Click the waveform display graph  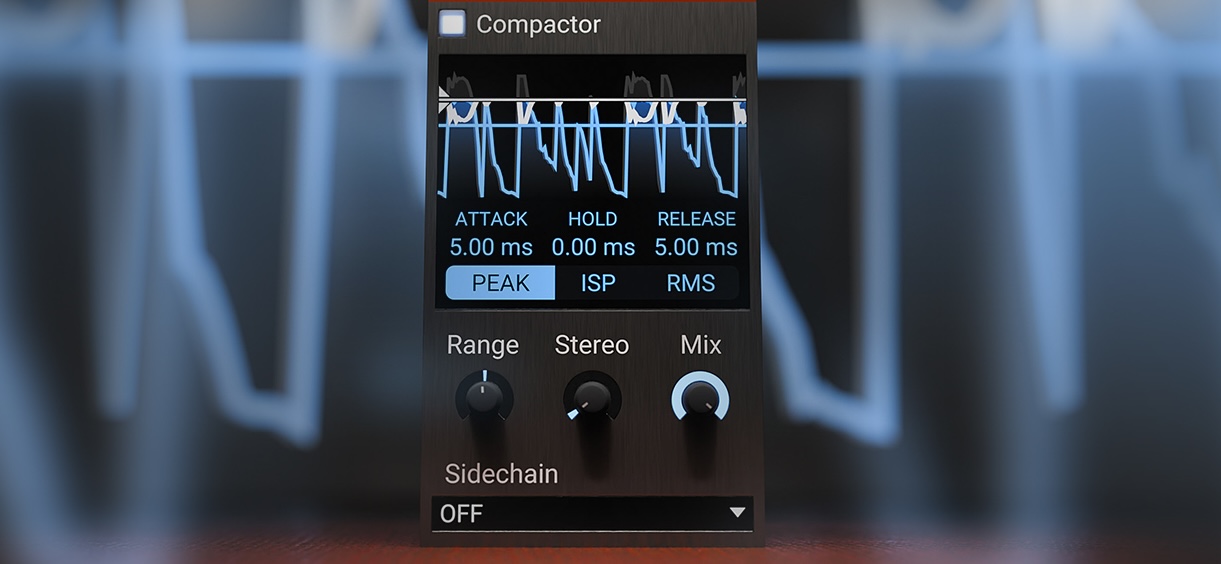(592, 127)
